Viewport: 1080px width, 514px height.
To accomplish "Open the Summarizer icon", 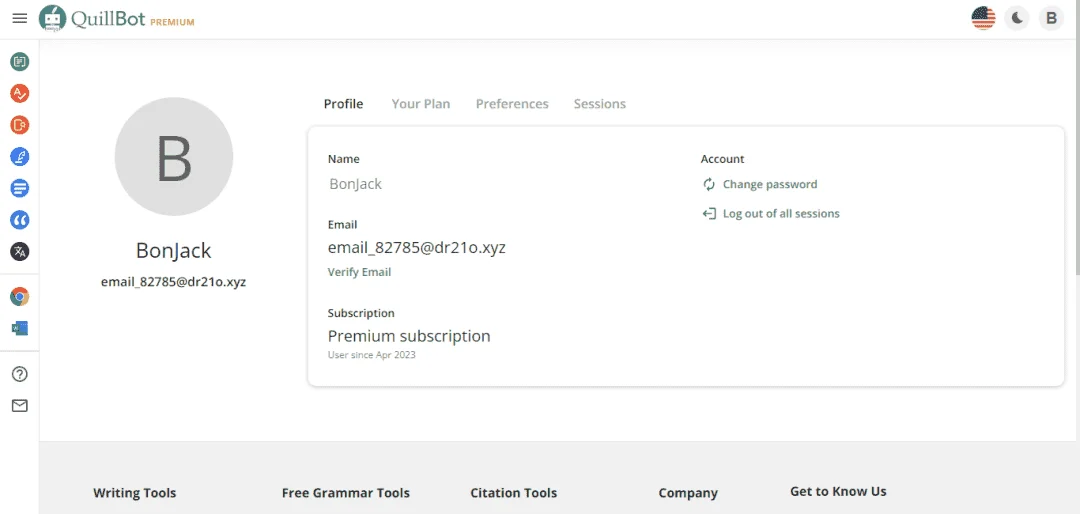I will (x=20, y=188).
